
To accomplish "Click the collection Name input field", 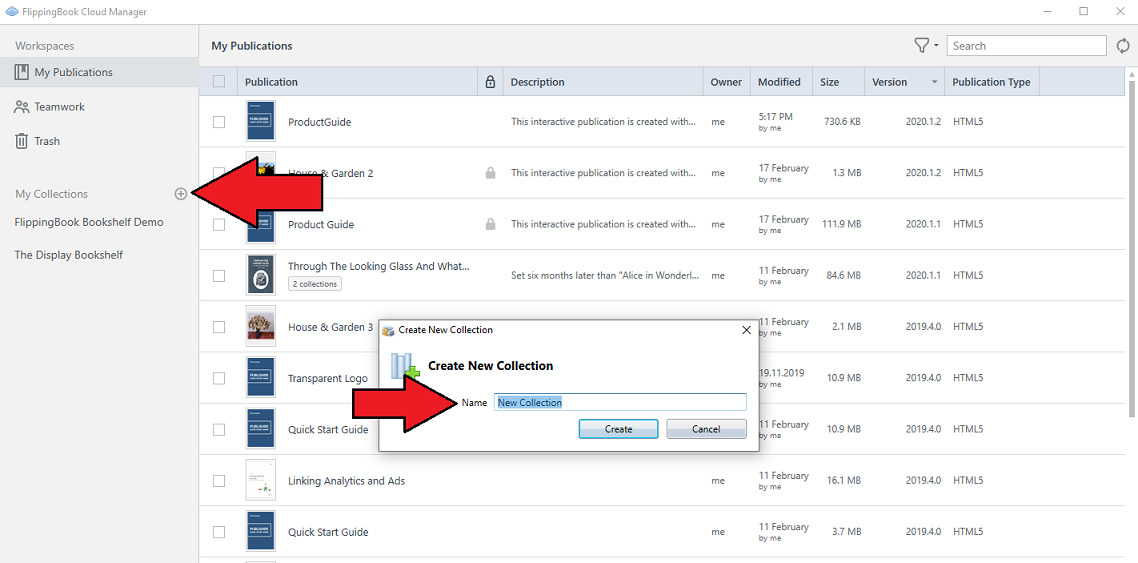I will click(621, 402).
